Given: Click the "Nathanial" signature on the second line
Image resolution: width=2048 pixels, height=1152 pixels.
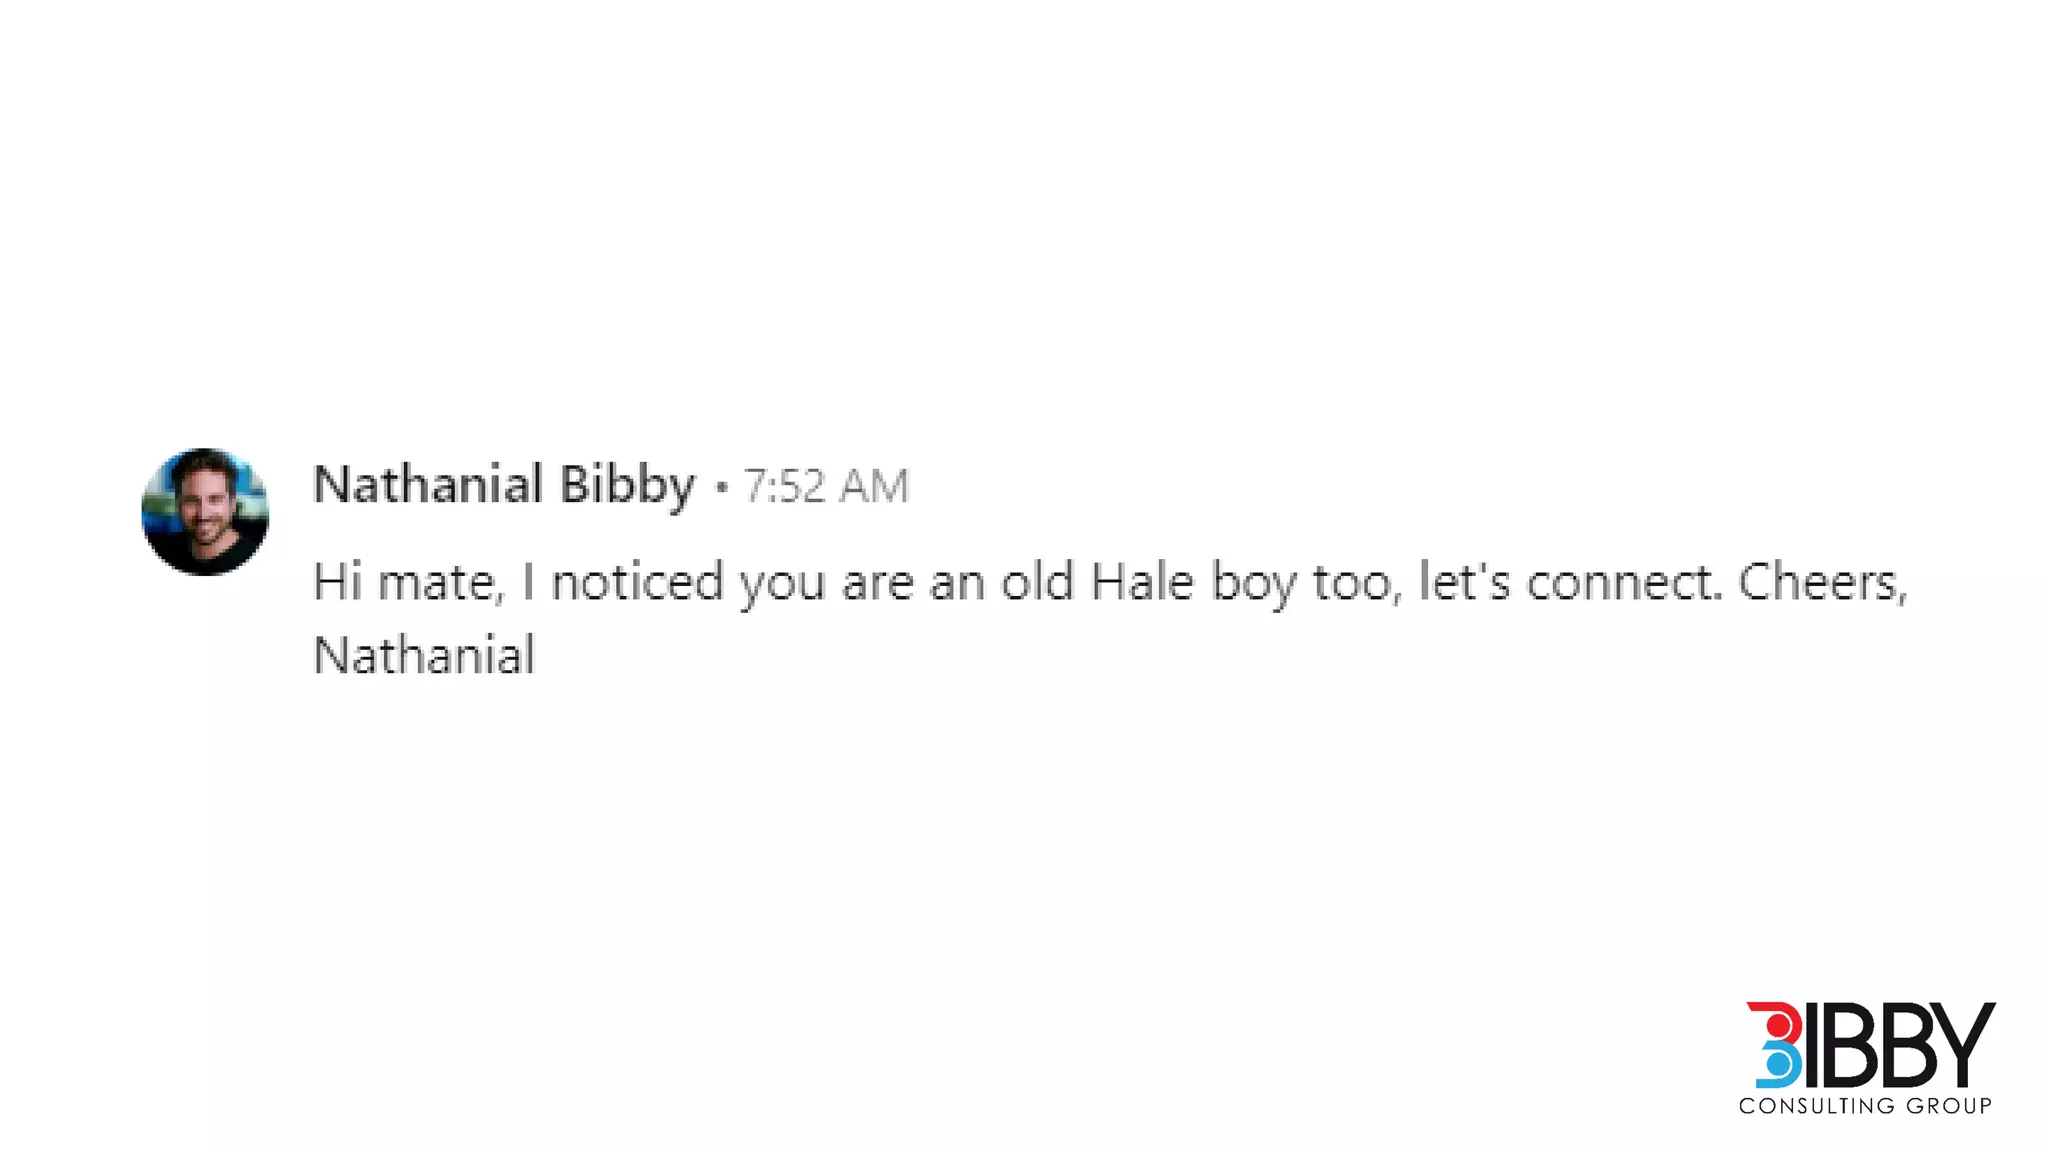Looking at the screenshot, I should pyautogui.click(x=424, y=656).
